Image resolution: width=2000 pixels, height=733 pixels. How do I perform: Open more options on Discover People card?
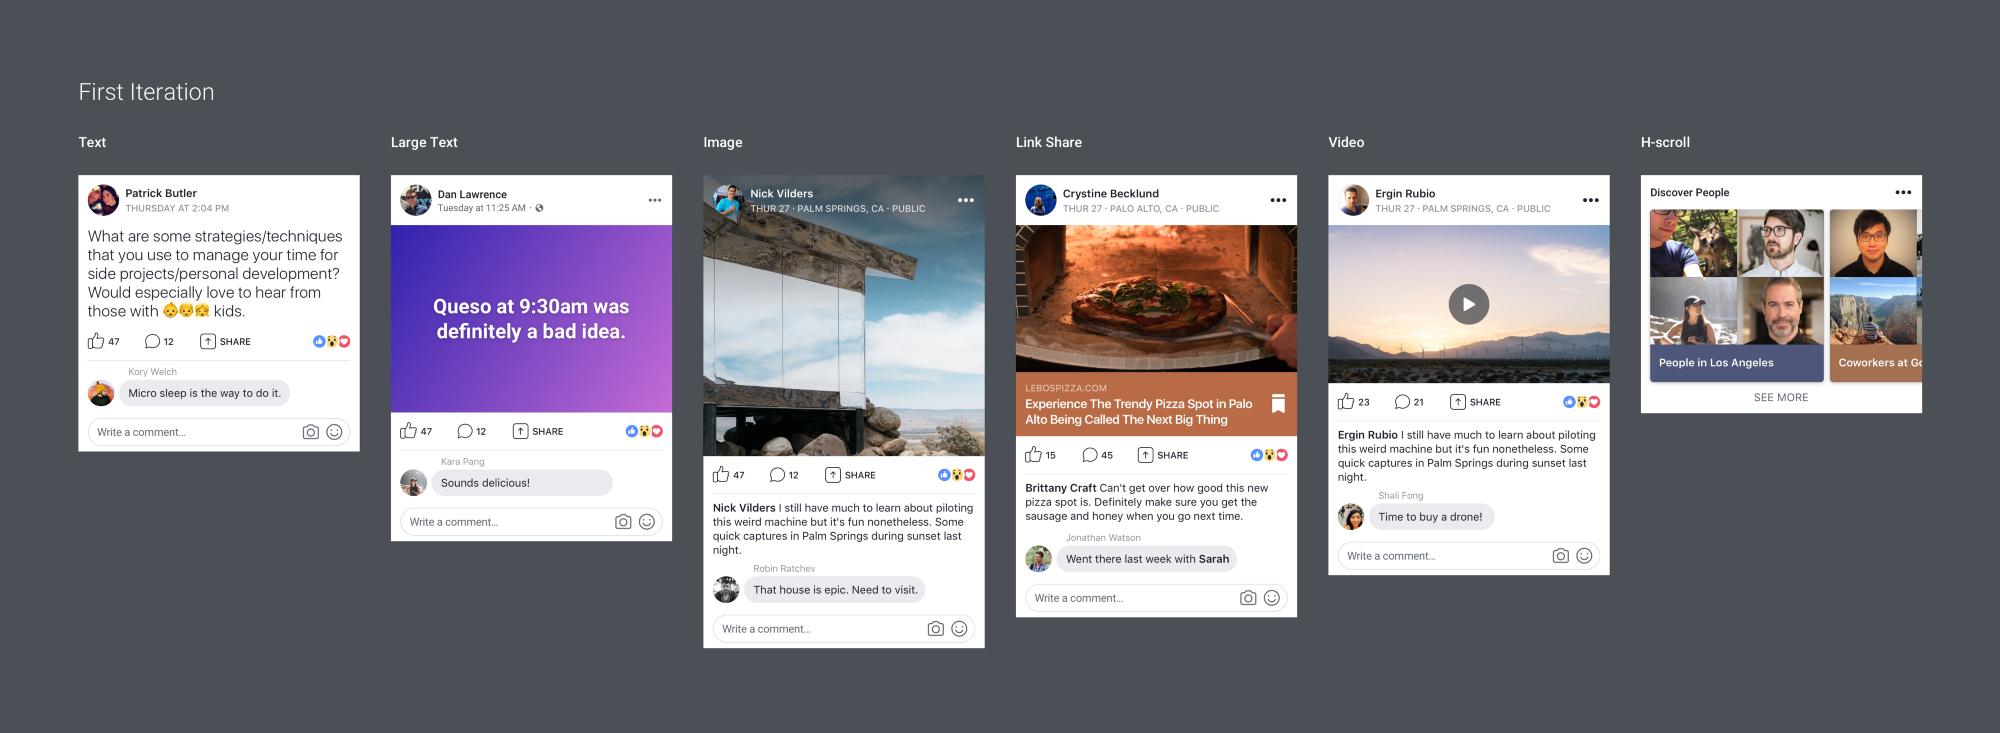pyautogui.click(x=1903, y=192)
